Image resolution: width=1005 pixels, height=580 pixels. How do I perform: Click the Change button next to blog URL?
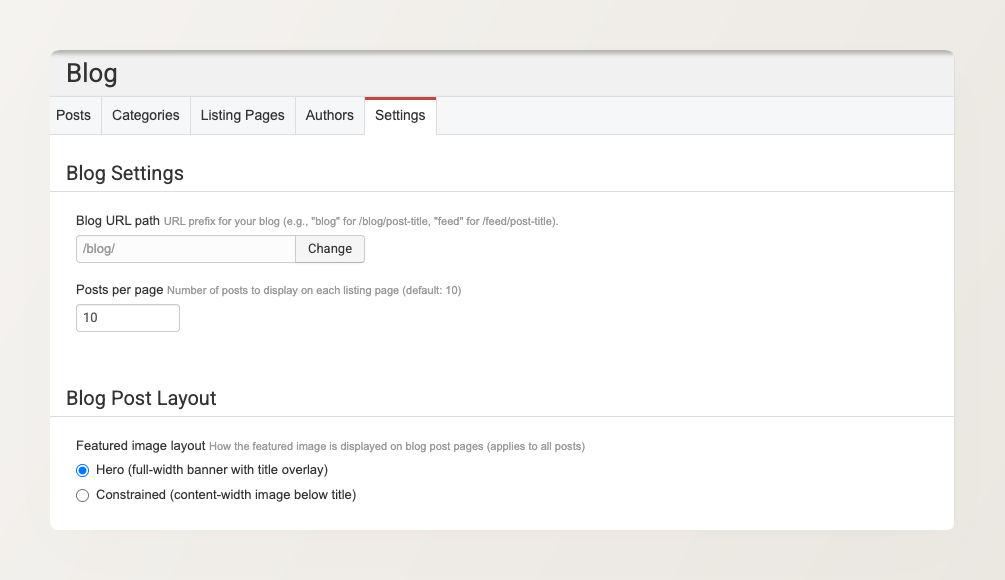point(329,248)
